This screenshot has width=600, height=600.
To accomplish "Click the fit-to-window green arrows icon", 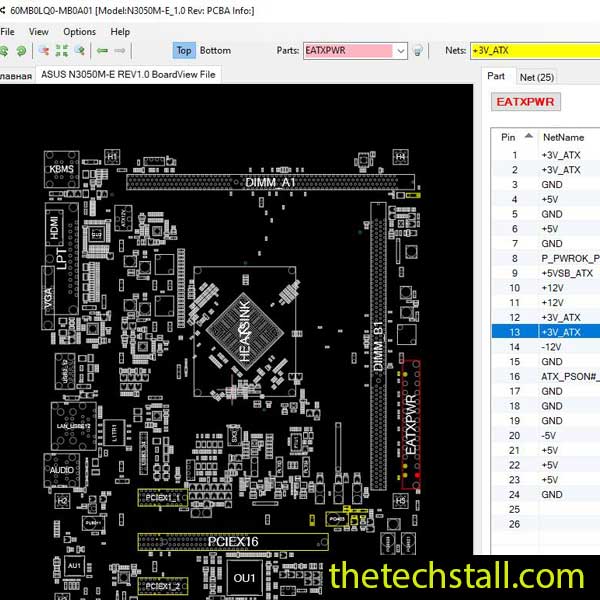I will (62, 51).
